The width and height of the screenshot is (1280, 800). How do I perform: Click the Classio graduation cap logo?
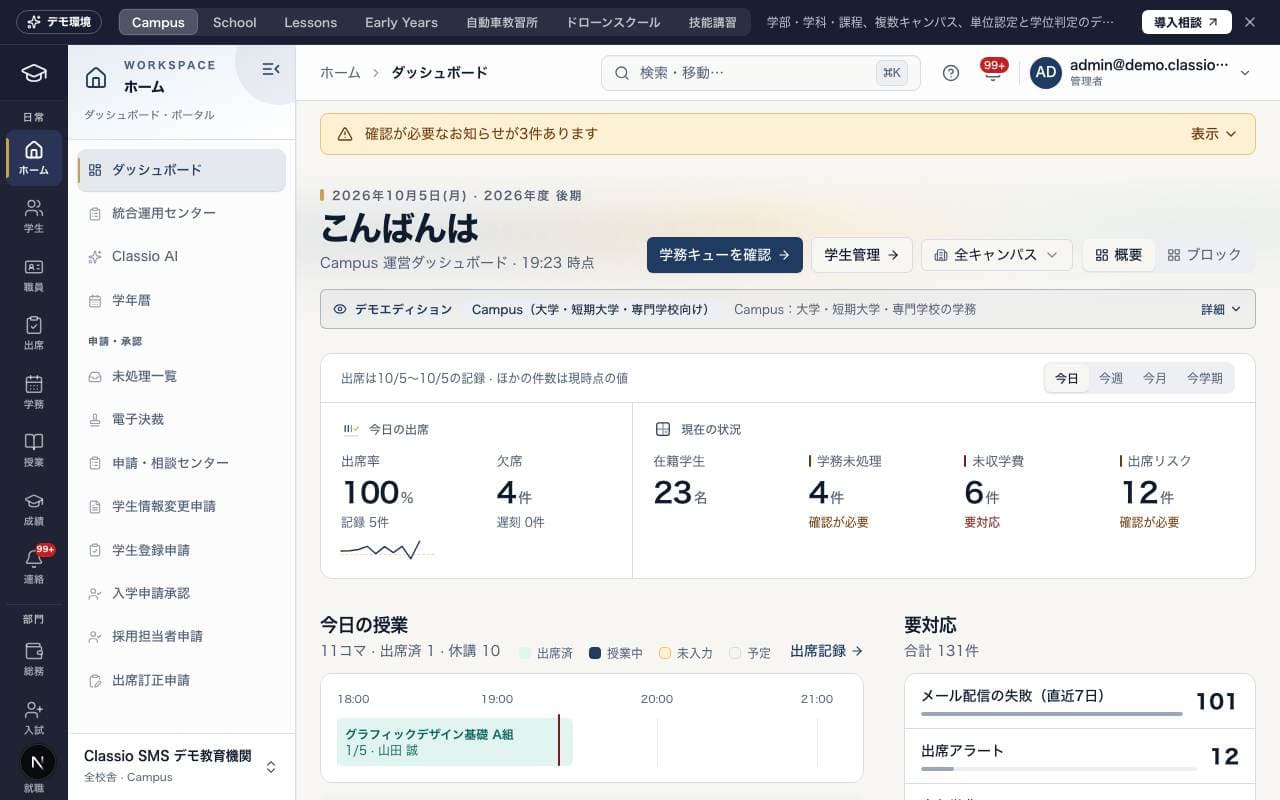pos(34,73)
